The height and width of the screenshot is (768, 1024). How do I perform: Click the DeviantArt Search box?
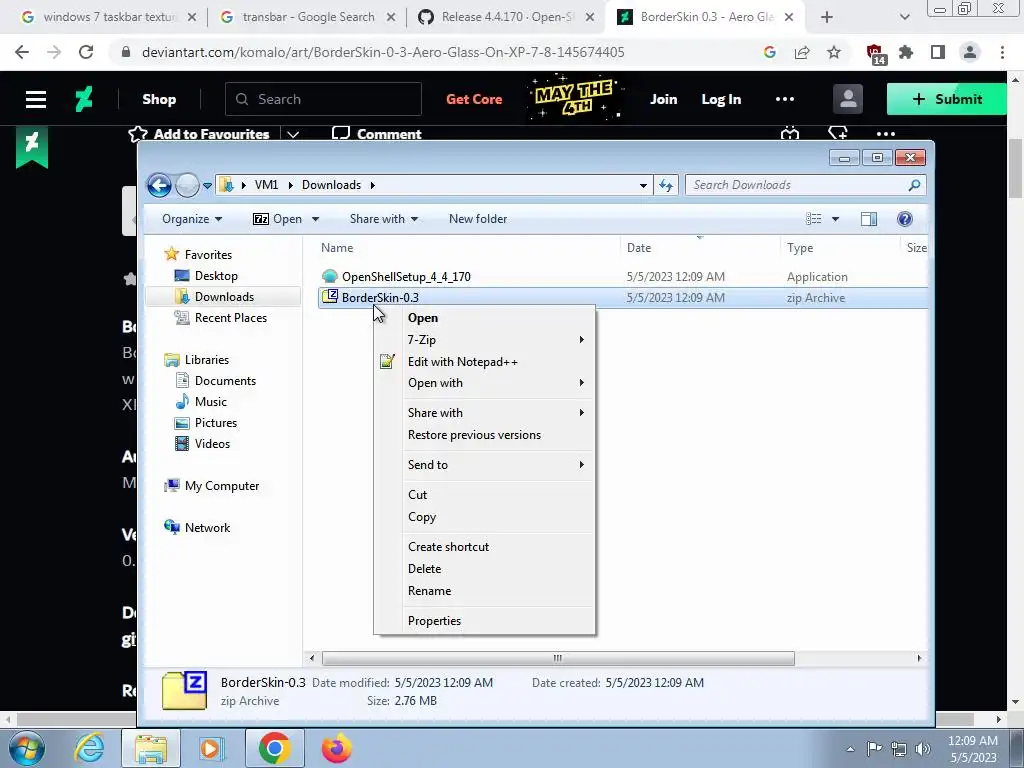click(323, 99)
